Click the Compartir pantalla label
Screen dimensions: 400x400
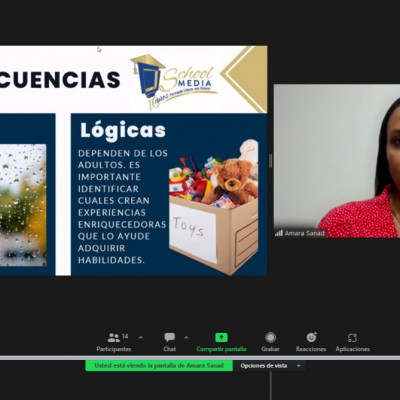pyautogui.click(x=221, y=349)
